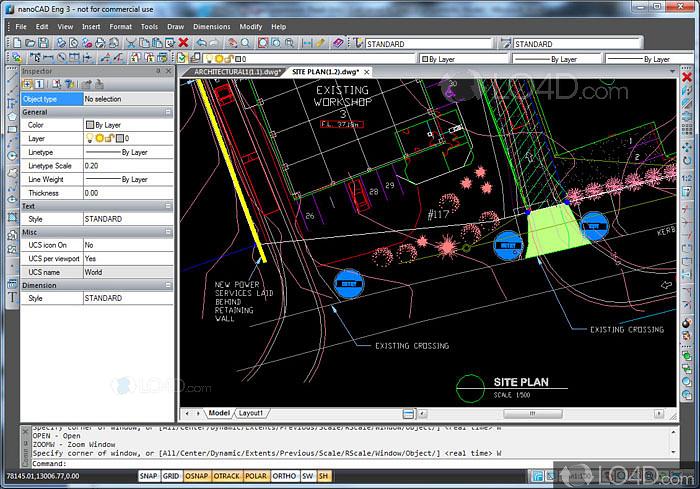Disable POLAR tracking in status bar

tap(256, 476)
